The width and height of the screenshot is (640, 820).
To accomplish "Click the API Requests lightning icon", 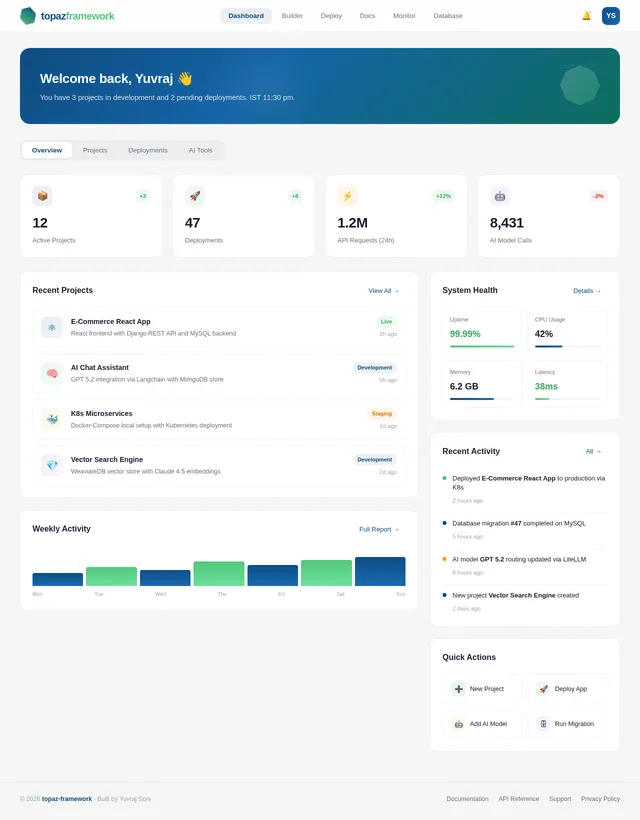I will pyautogui.click(x=347, y=196).
